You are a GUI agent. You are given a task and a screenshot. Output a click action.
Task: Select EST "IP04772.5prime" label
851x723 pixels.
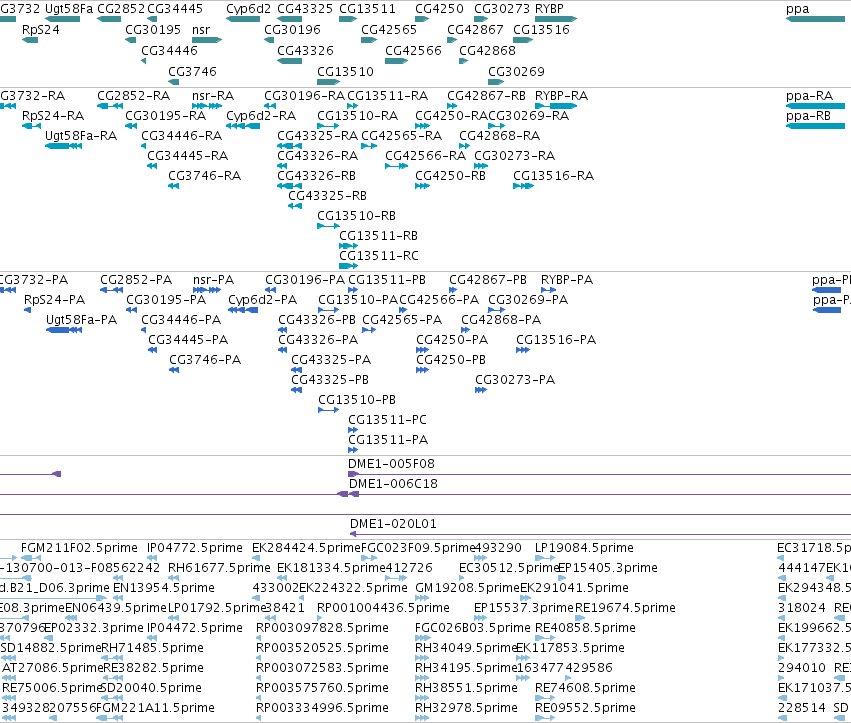195,548
